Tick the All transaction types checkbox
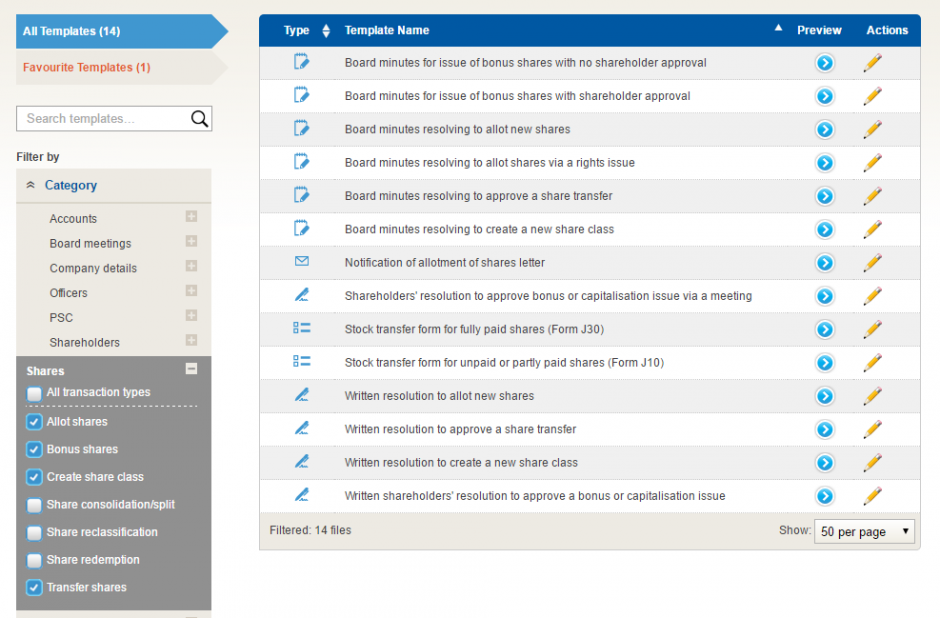This screenshot has height=618, width=940. [35, 394]
